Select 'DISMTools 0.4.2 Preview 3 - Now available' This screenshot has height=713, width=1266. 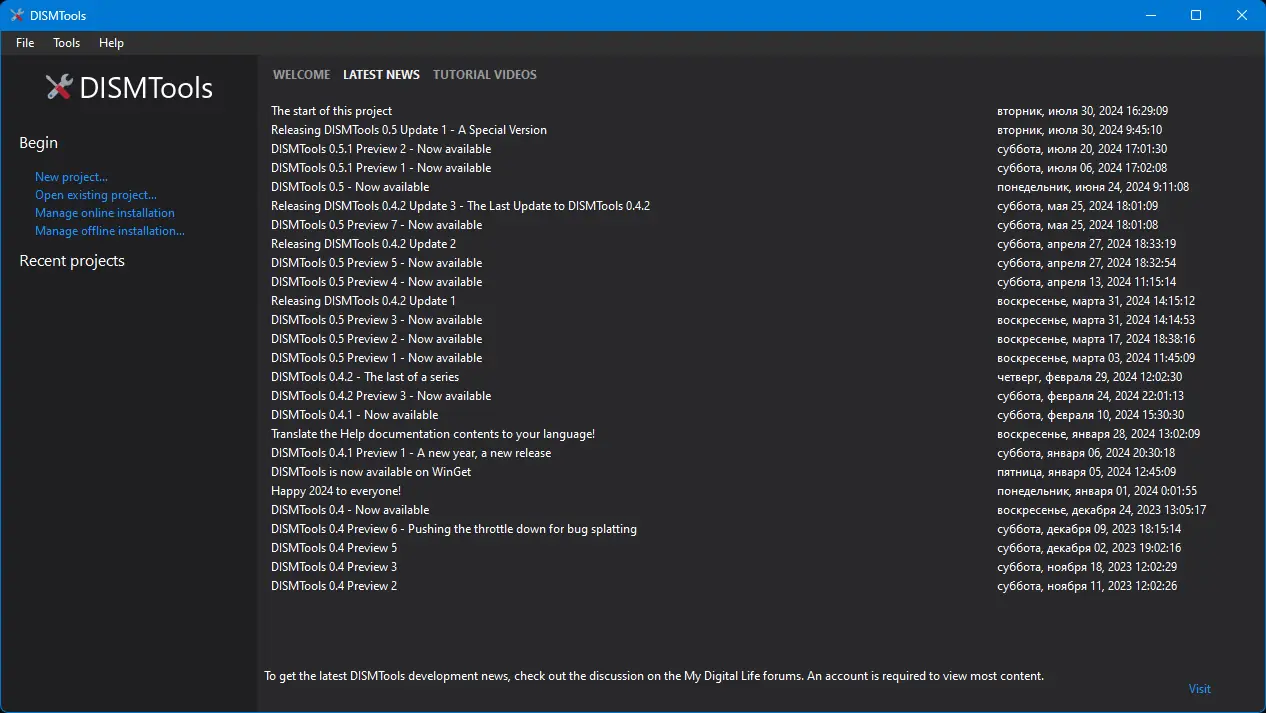[x=381, y=396]
